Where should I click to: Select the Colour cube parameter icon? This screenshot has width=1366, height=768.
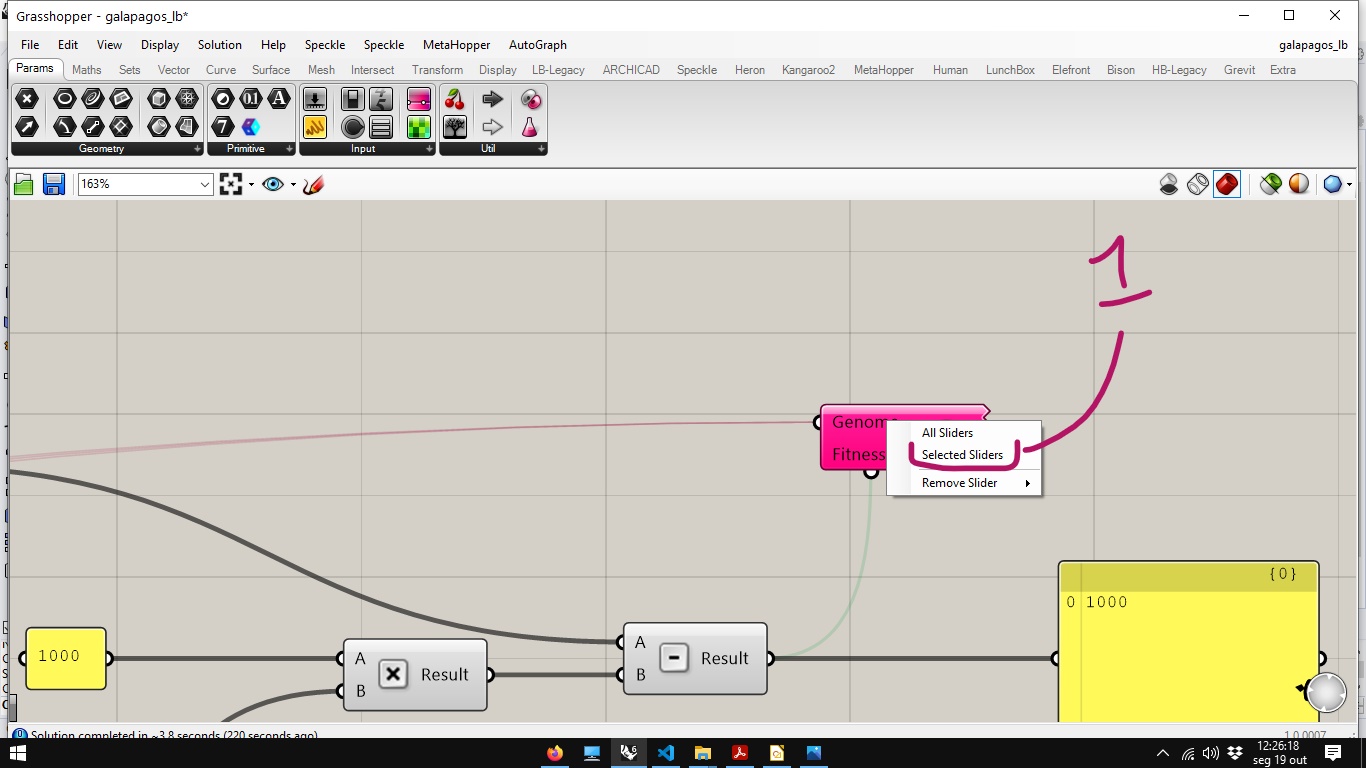pos(251,127)
